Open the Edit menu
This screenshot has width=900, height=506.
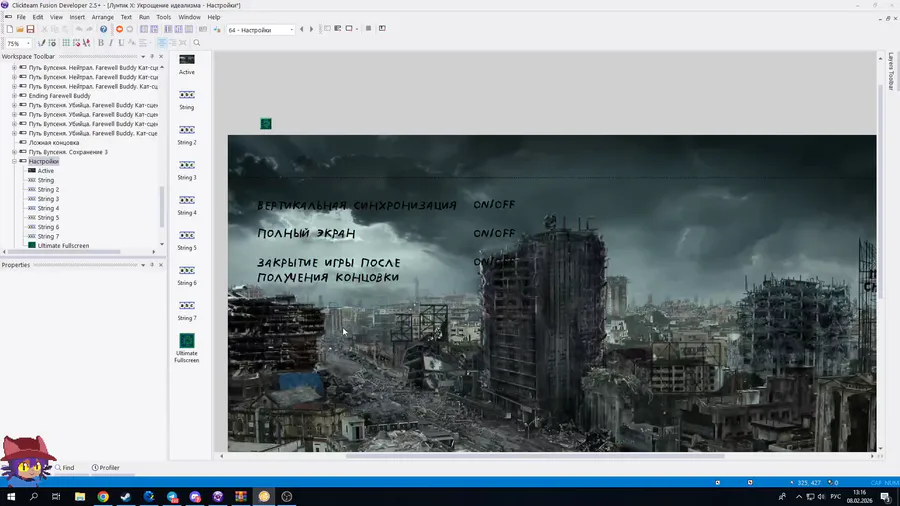[x=38, y=17]
